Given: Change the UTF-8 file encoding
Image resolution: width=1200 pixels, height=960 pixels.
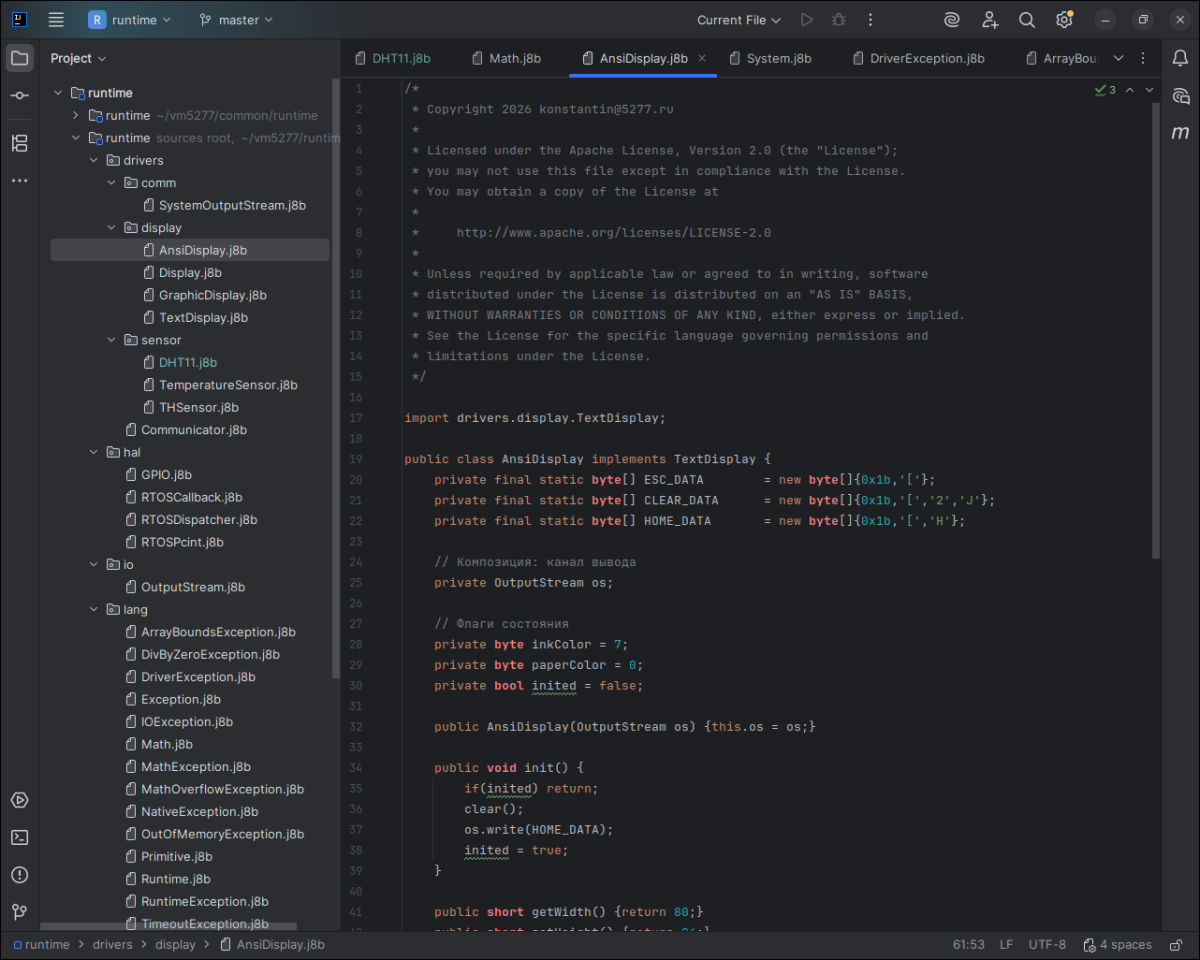Looking at the screenshot, I should point(1047,945).
